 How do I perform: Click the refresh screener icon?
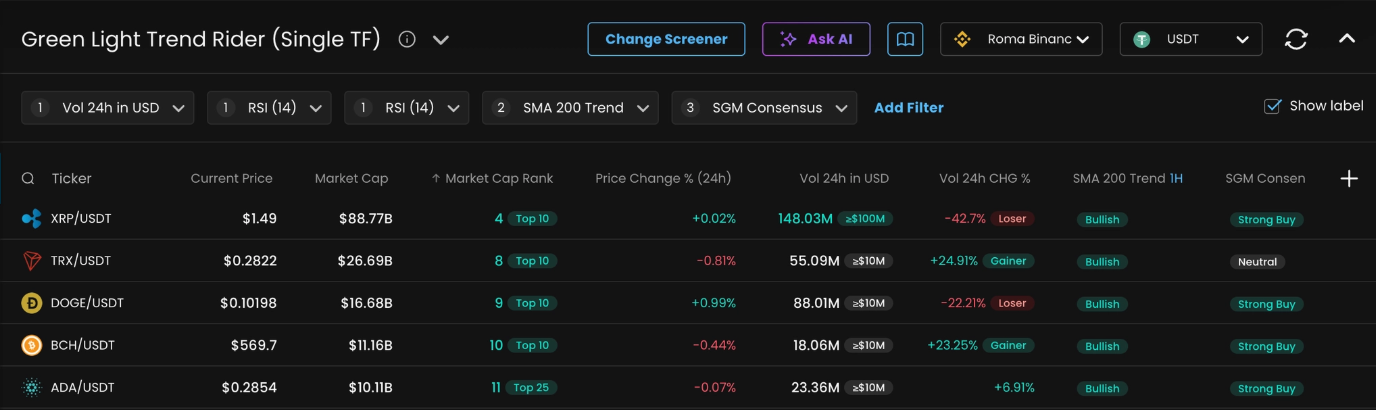pos(1296,39)
